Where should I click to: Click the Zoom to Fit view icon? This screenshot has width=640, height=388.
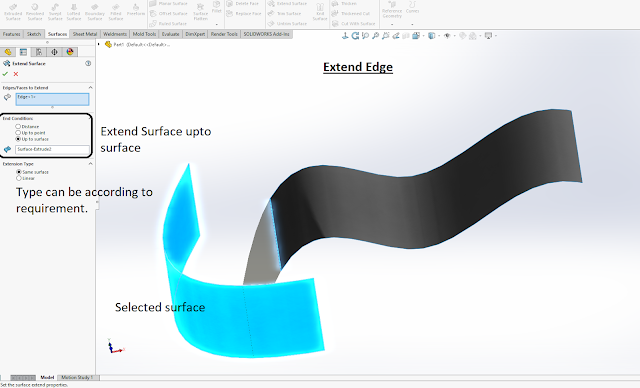365,36
